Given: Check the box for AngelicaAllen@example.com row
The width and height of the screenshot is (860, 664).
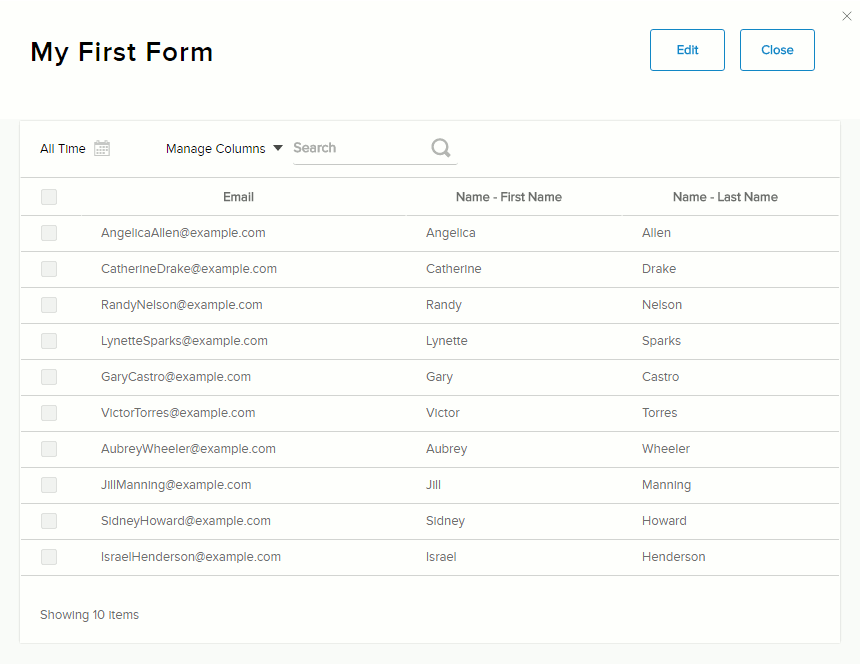Looking at the screenshot, I should click(49, 233).
